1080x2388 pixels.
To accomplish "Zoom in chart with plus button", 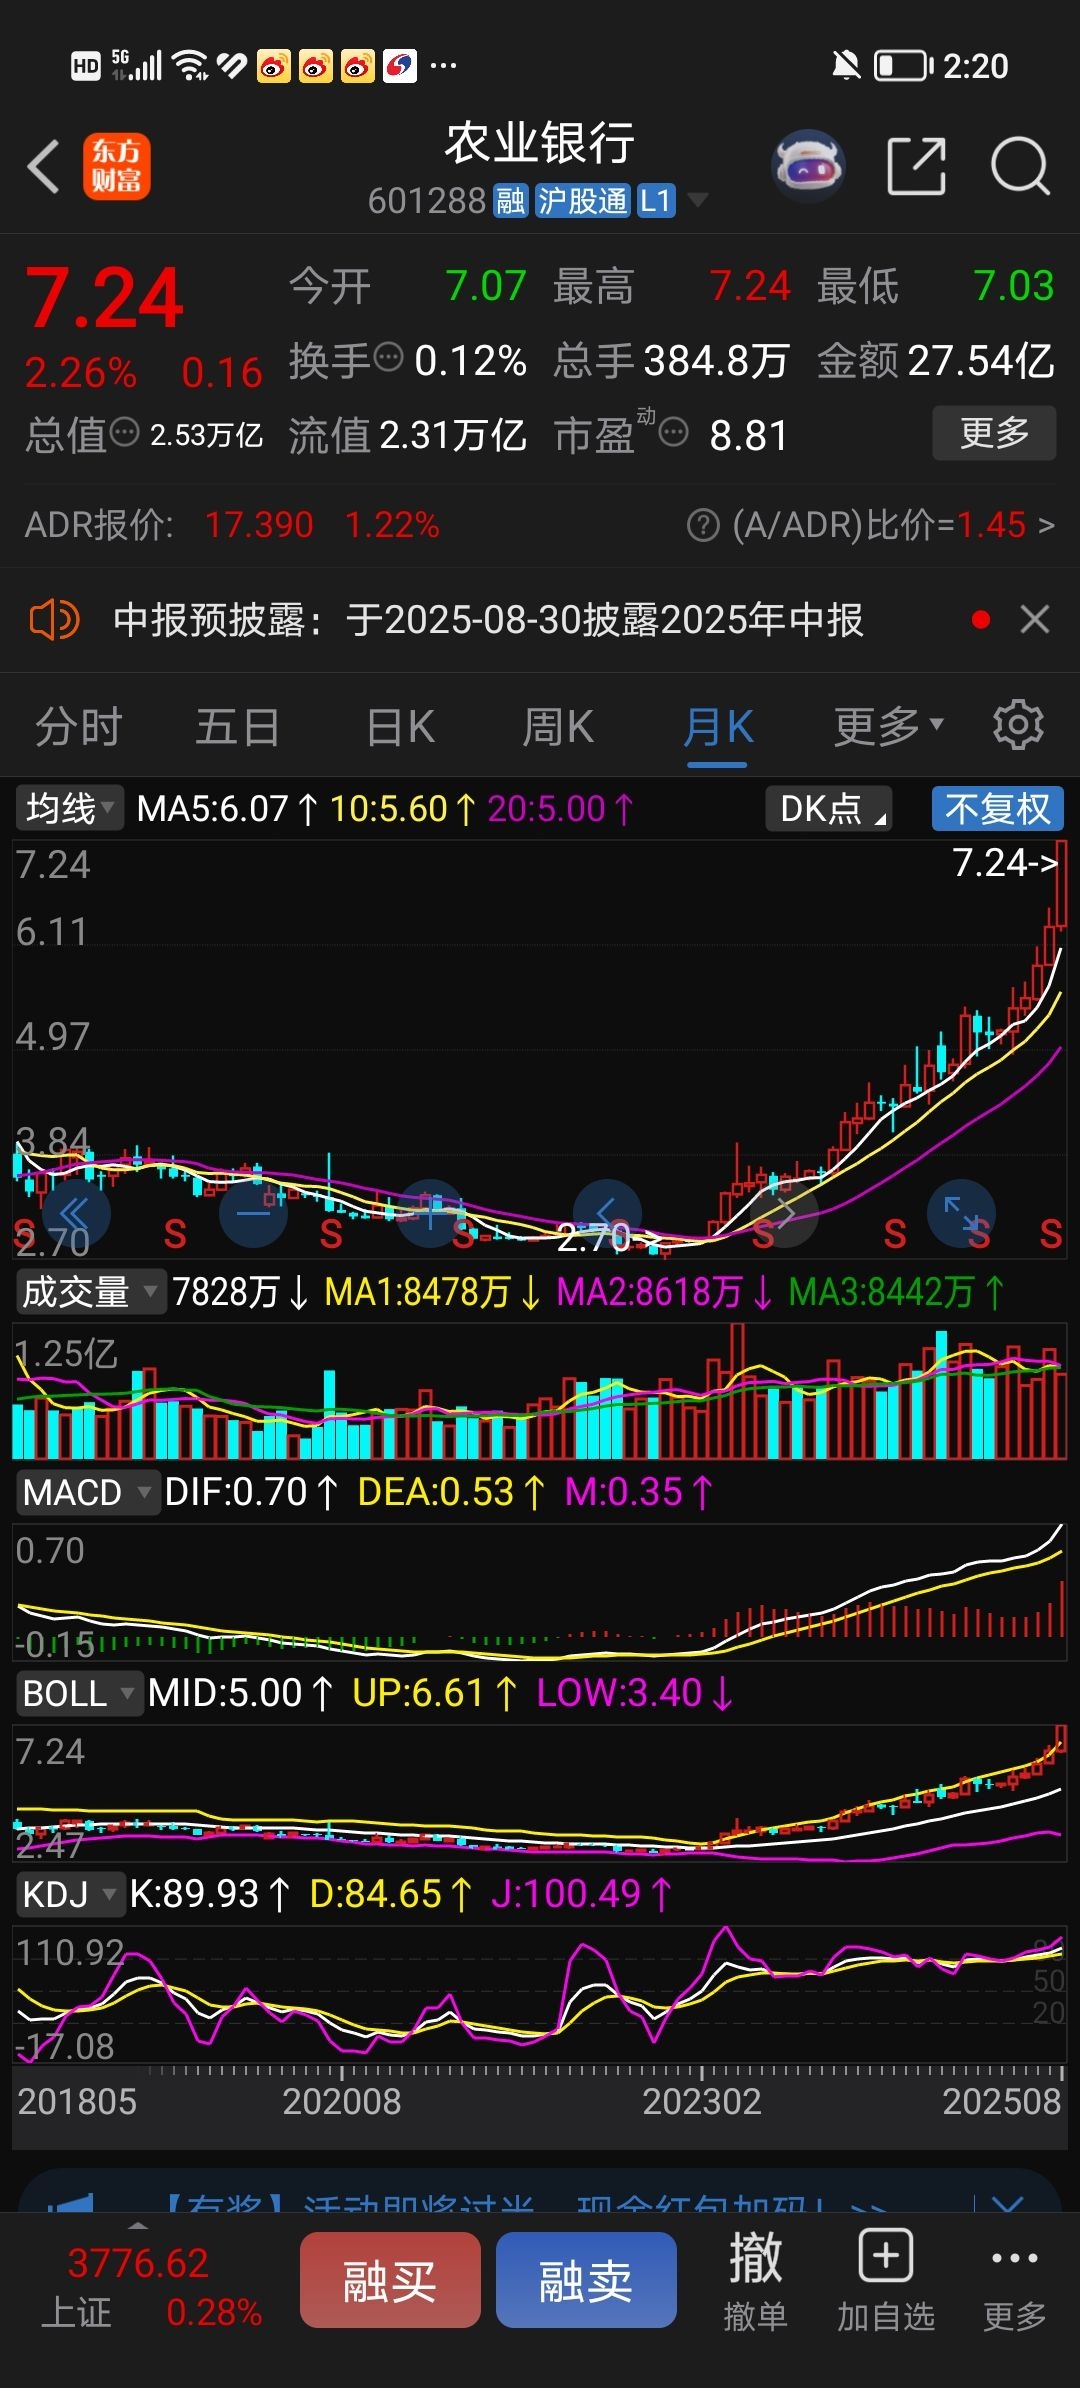I will click(x=430, y=1214).
